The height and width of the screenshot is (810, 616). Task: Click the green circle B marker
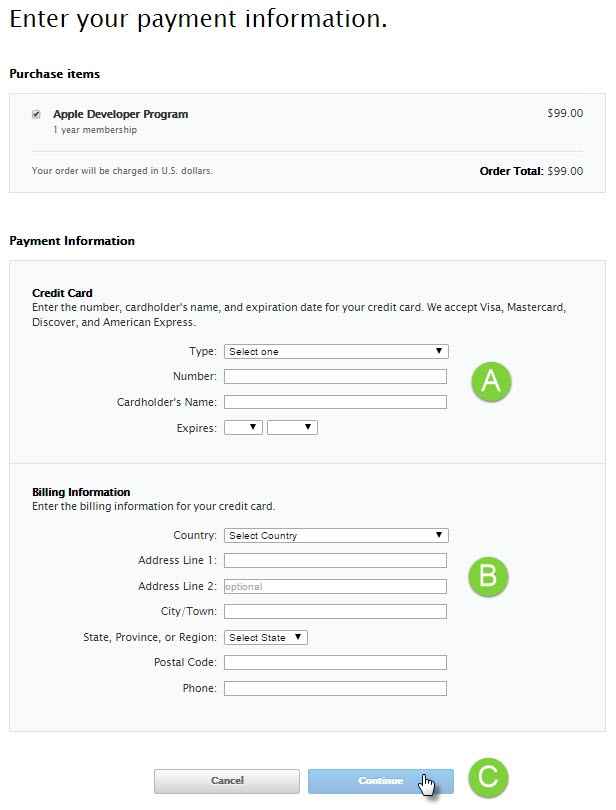pos(488,577)
